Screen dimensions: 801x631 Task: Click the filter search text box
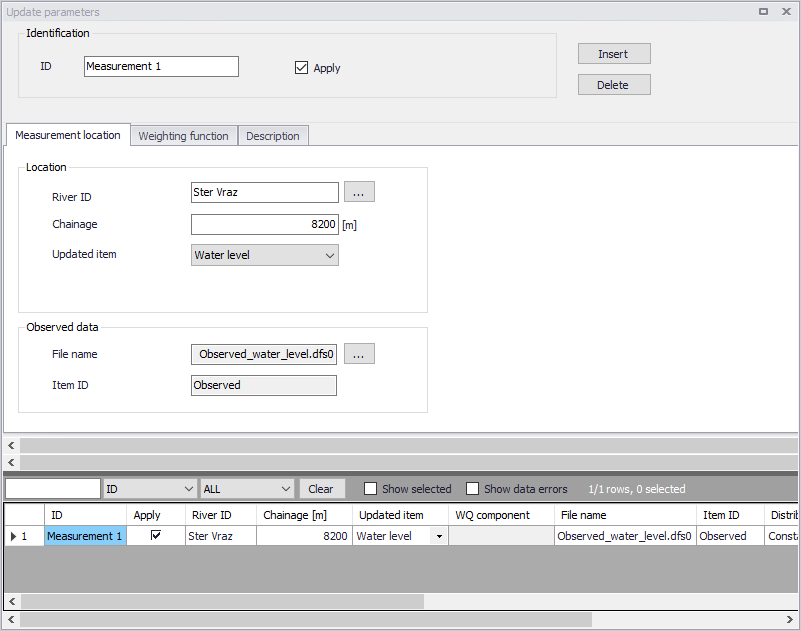[x=53, y=489]
